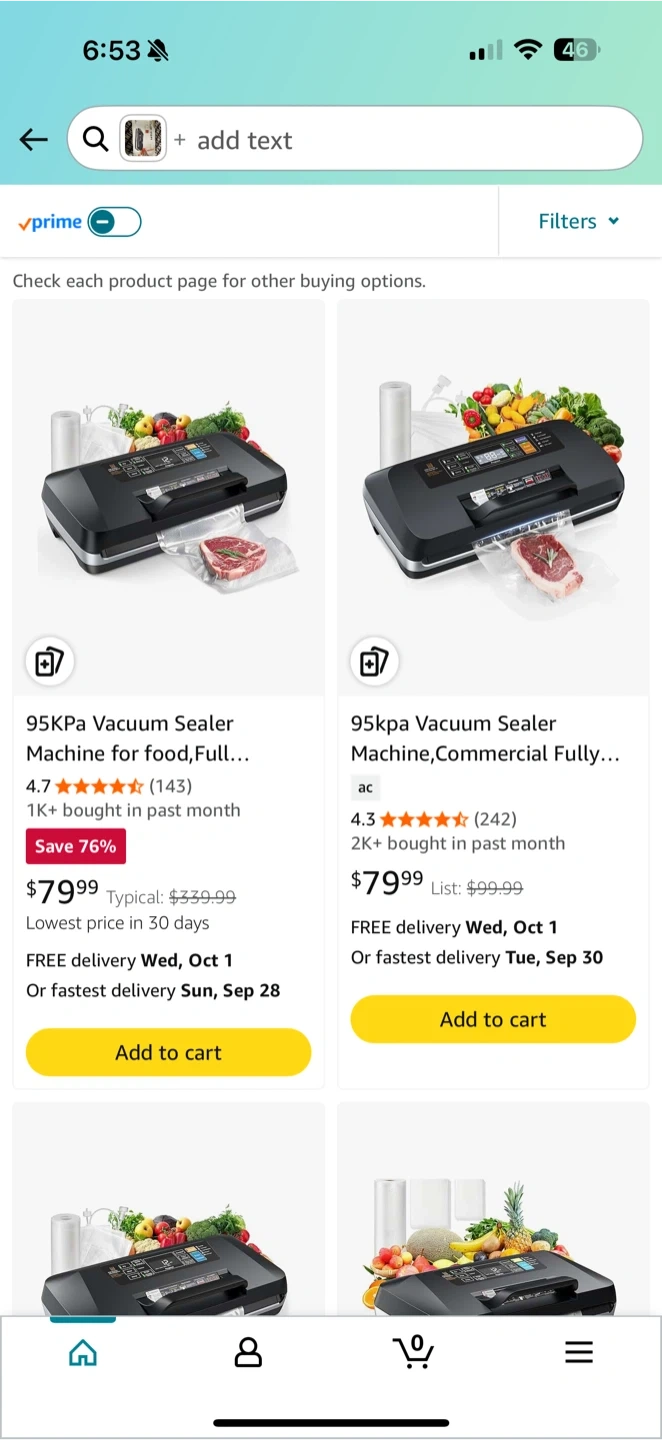Screen dimensions: 662x1440
Task: Tap compare icon on first vacuum sealer
Action: pyautogui.click(x=49, y=662)
